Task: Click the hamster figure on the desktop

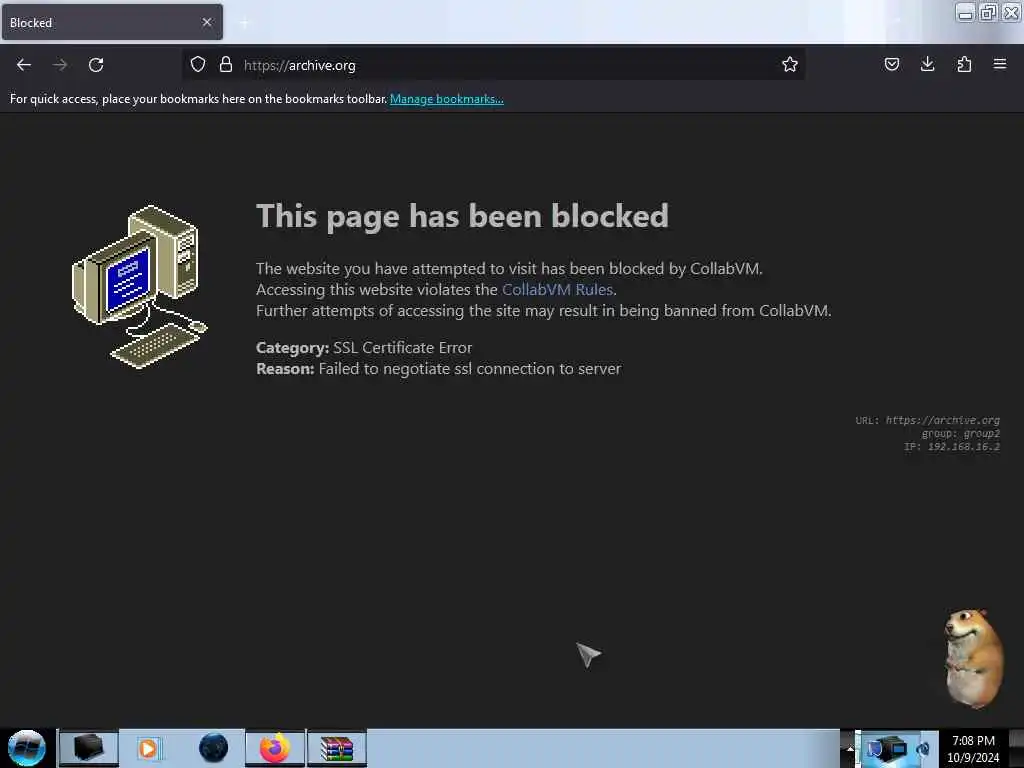Action: (973, 658)
